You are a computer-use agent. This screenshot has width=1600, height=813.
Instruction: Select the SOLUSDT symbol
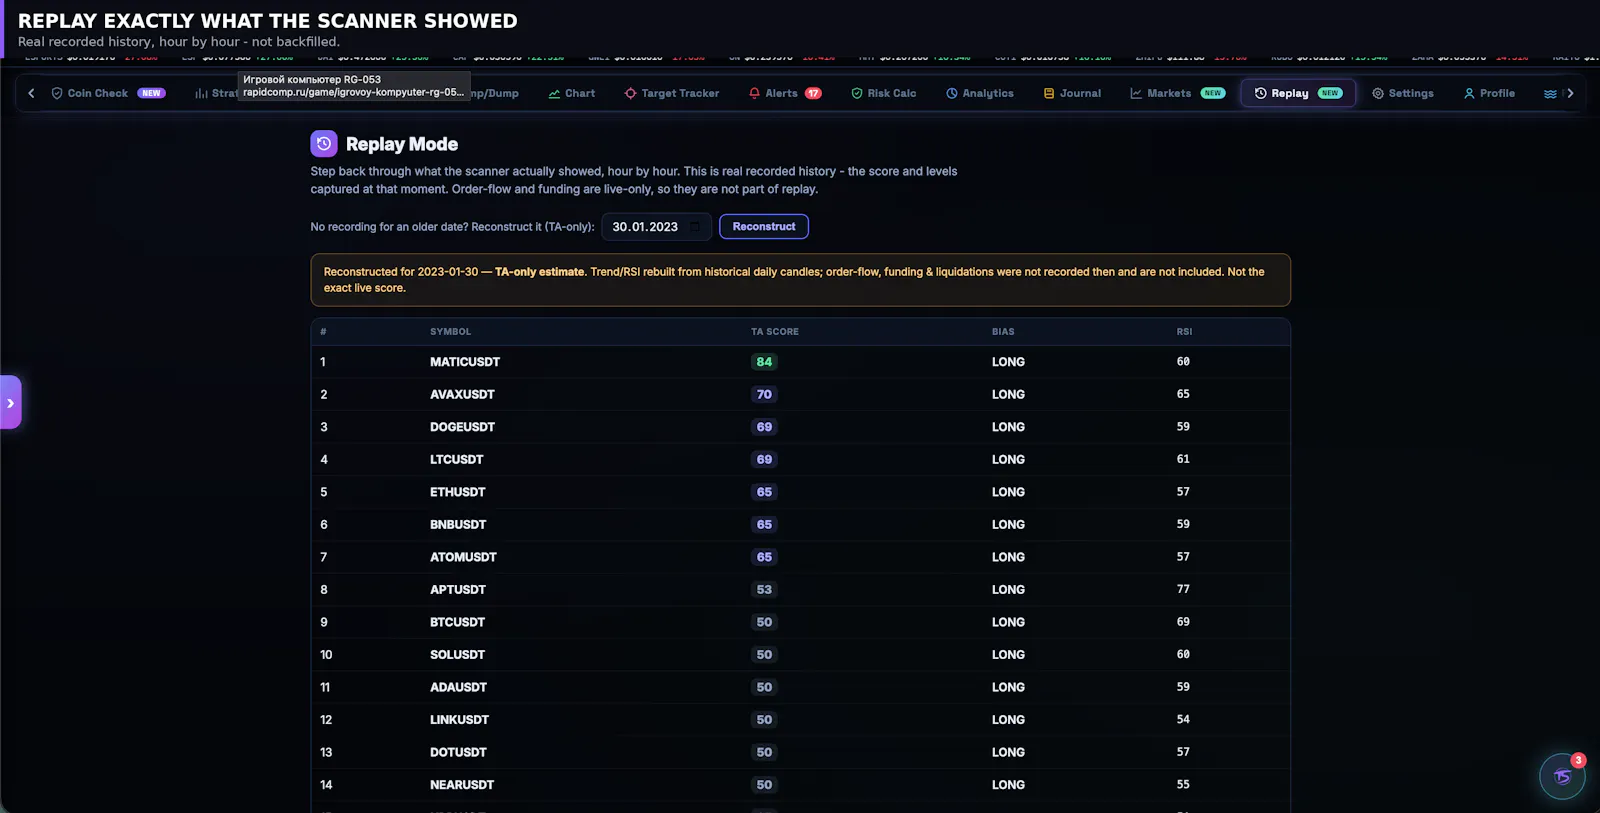[x=457, y=655]
